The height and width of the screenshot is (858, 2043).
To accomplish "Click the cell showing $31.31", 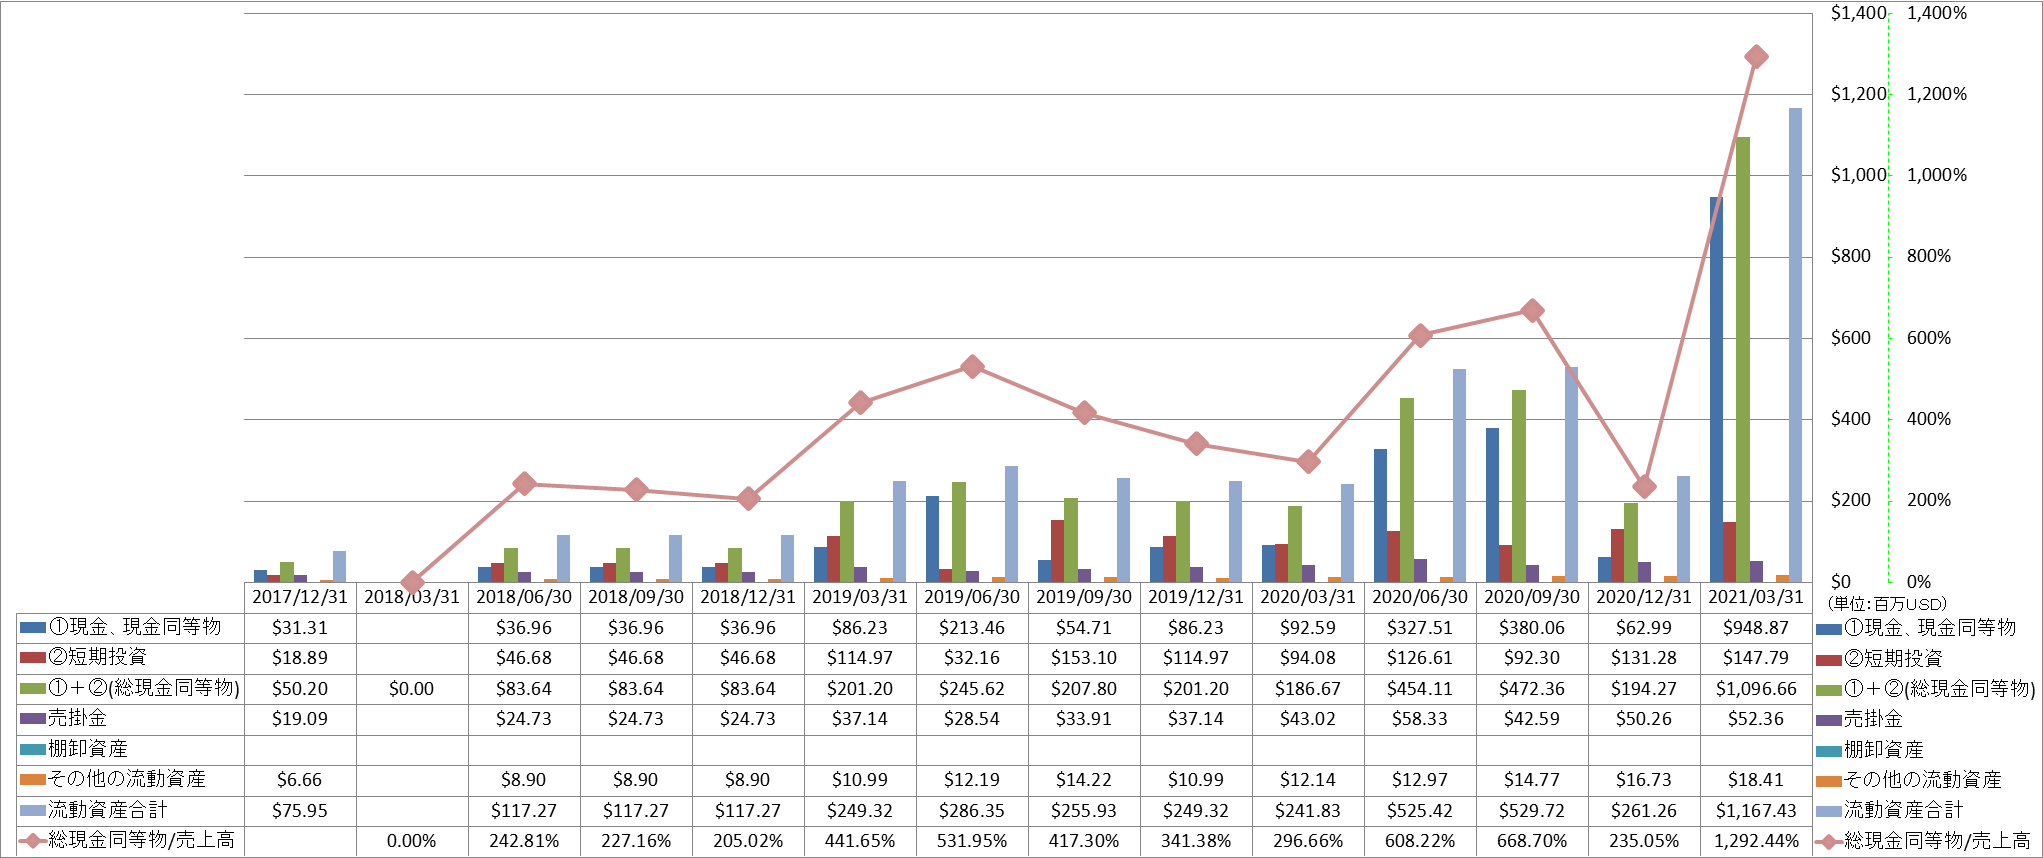I will (x=300, y=628).
